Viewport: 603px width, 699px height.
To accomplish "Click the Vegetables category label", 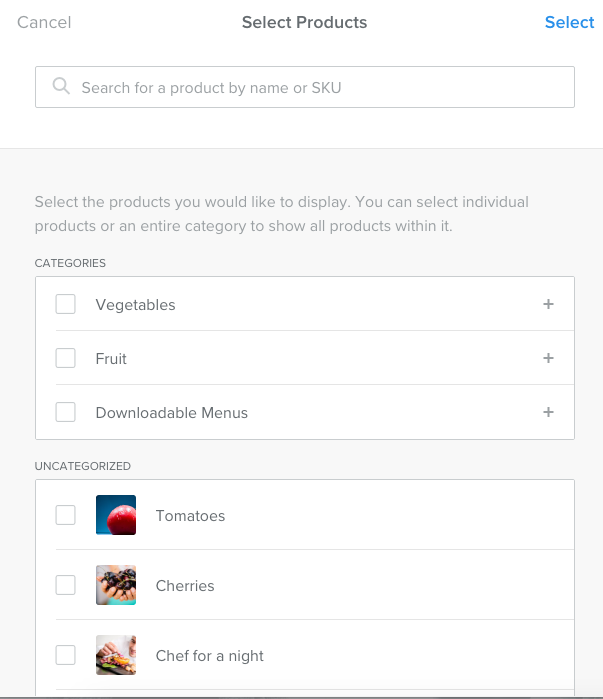I will 136,305.
